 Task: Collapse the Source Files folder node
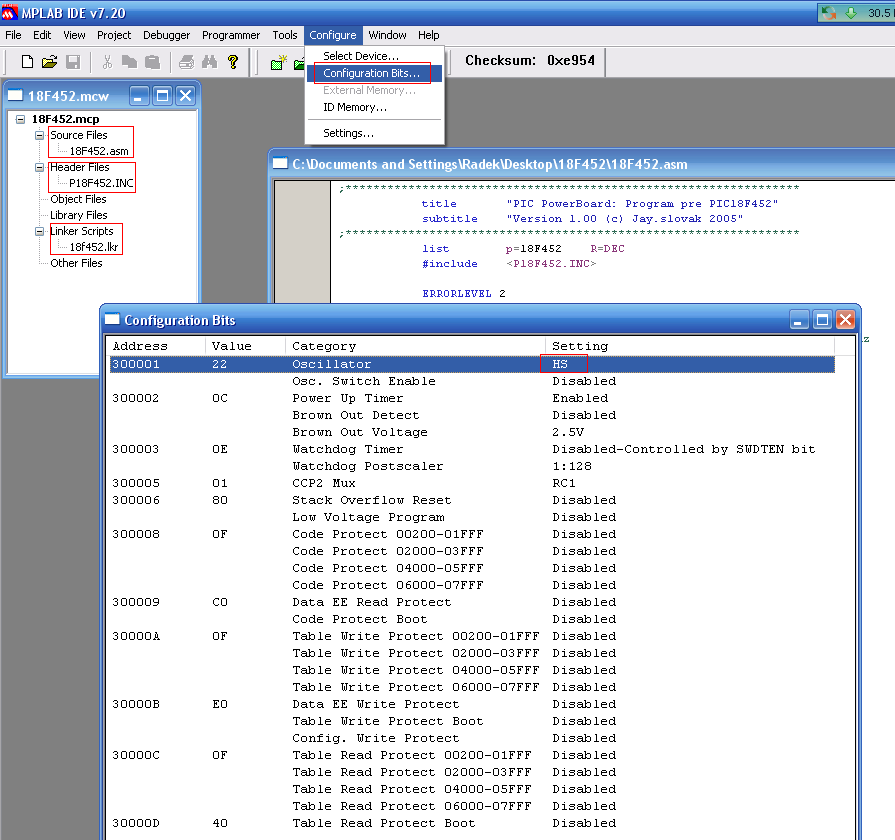click(x=39, y=135)
